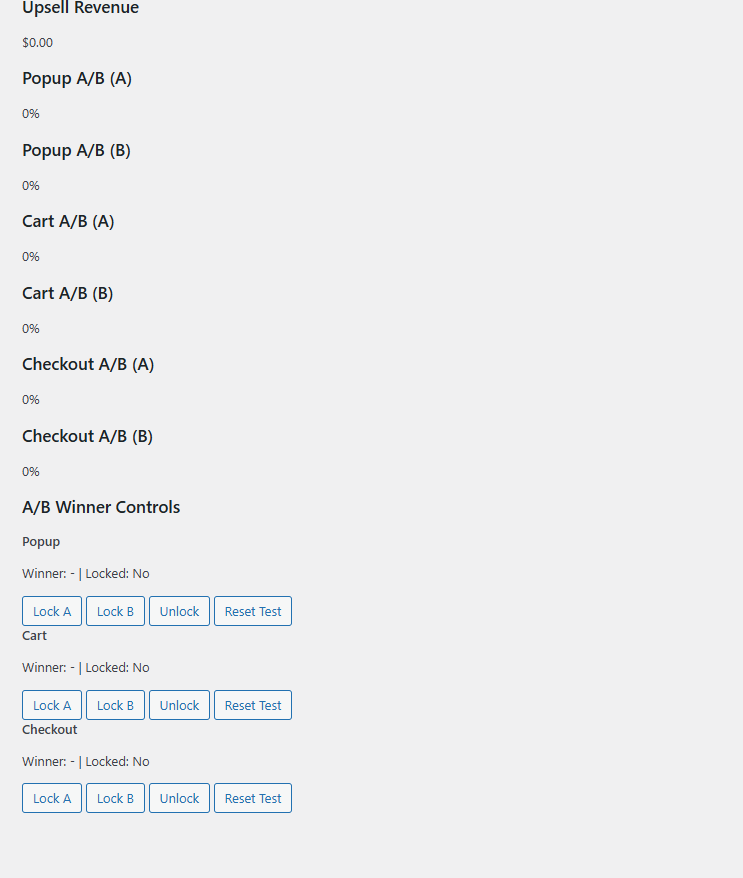The height and width of the screenshot is (878, 743).
Task: Click the Checkout winner status line
Action: [86, 762]
